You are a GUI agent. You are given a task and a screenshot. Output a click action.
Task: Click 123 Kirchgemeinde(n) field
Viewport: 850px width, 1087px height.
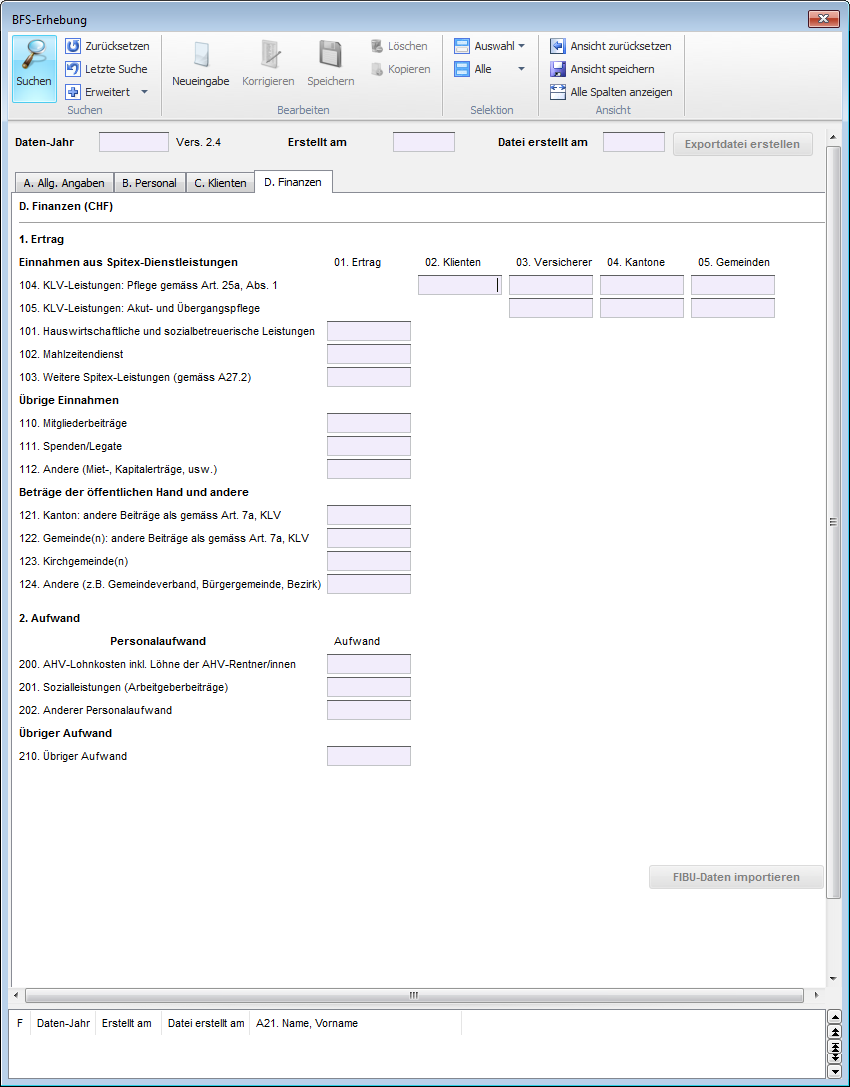pyautogui.click(x=369, y=561)
